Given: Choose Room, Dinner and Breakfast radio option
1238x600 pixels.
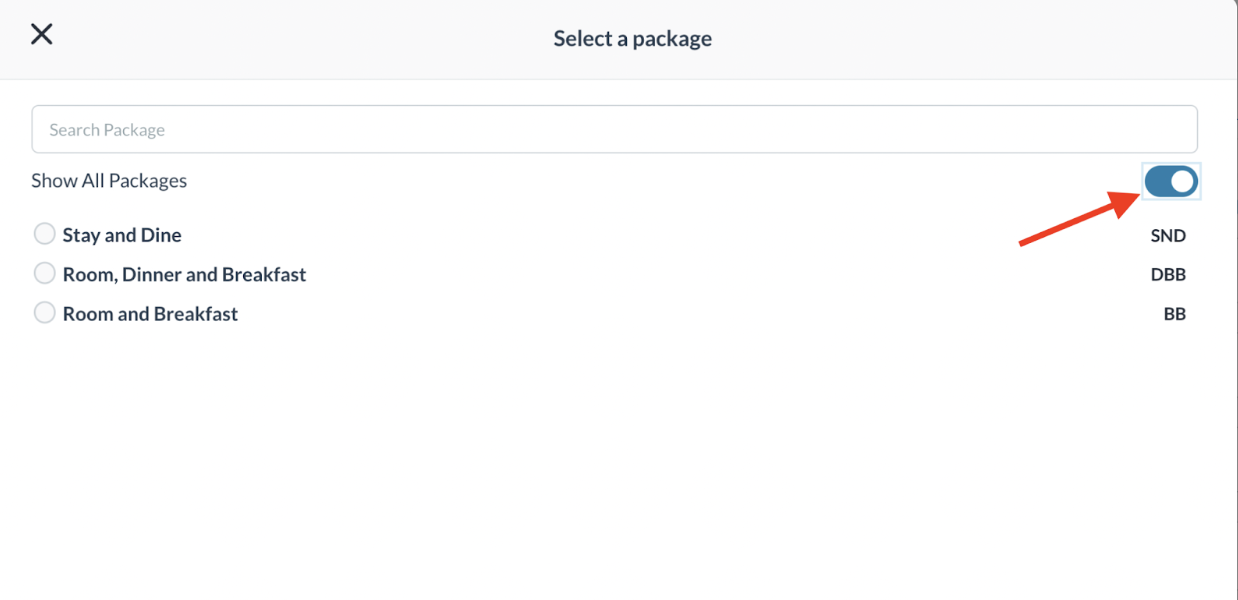Looking at the screenshot, I should click(45, 273).
